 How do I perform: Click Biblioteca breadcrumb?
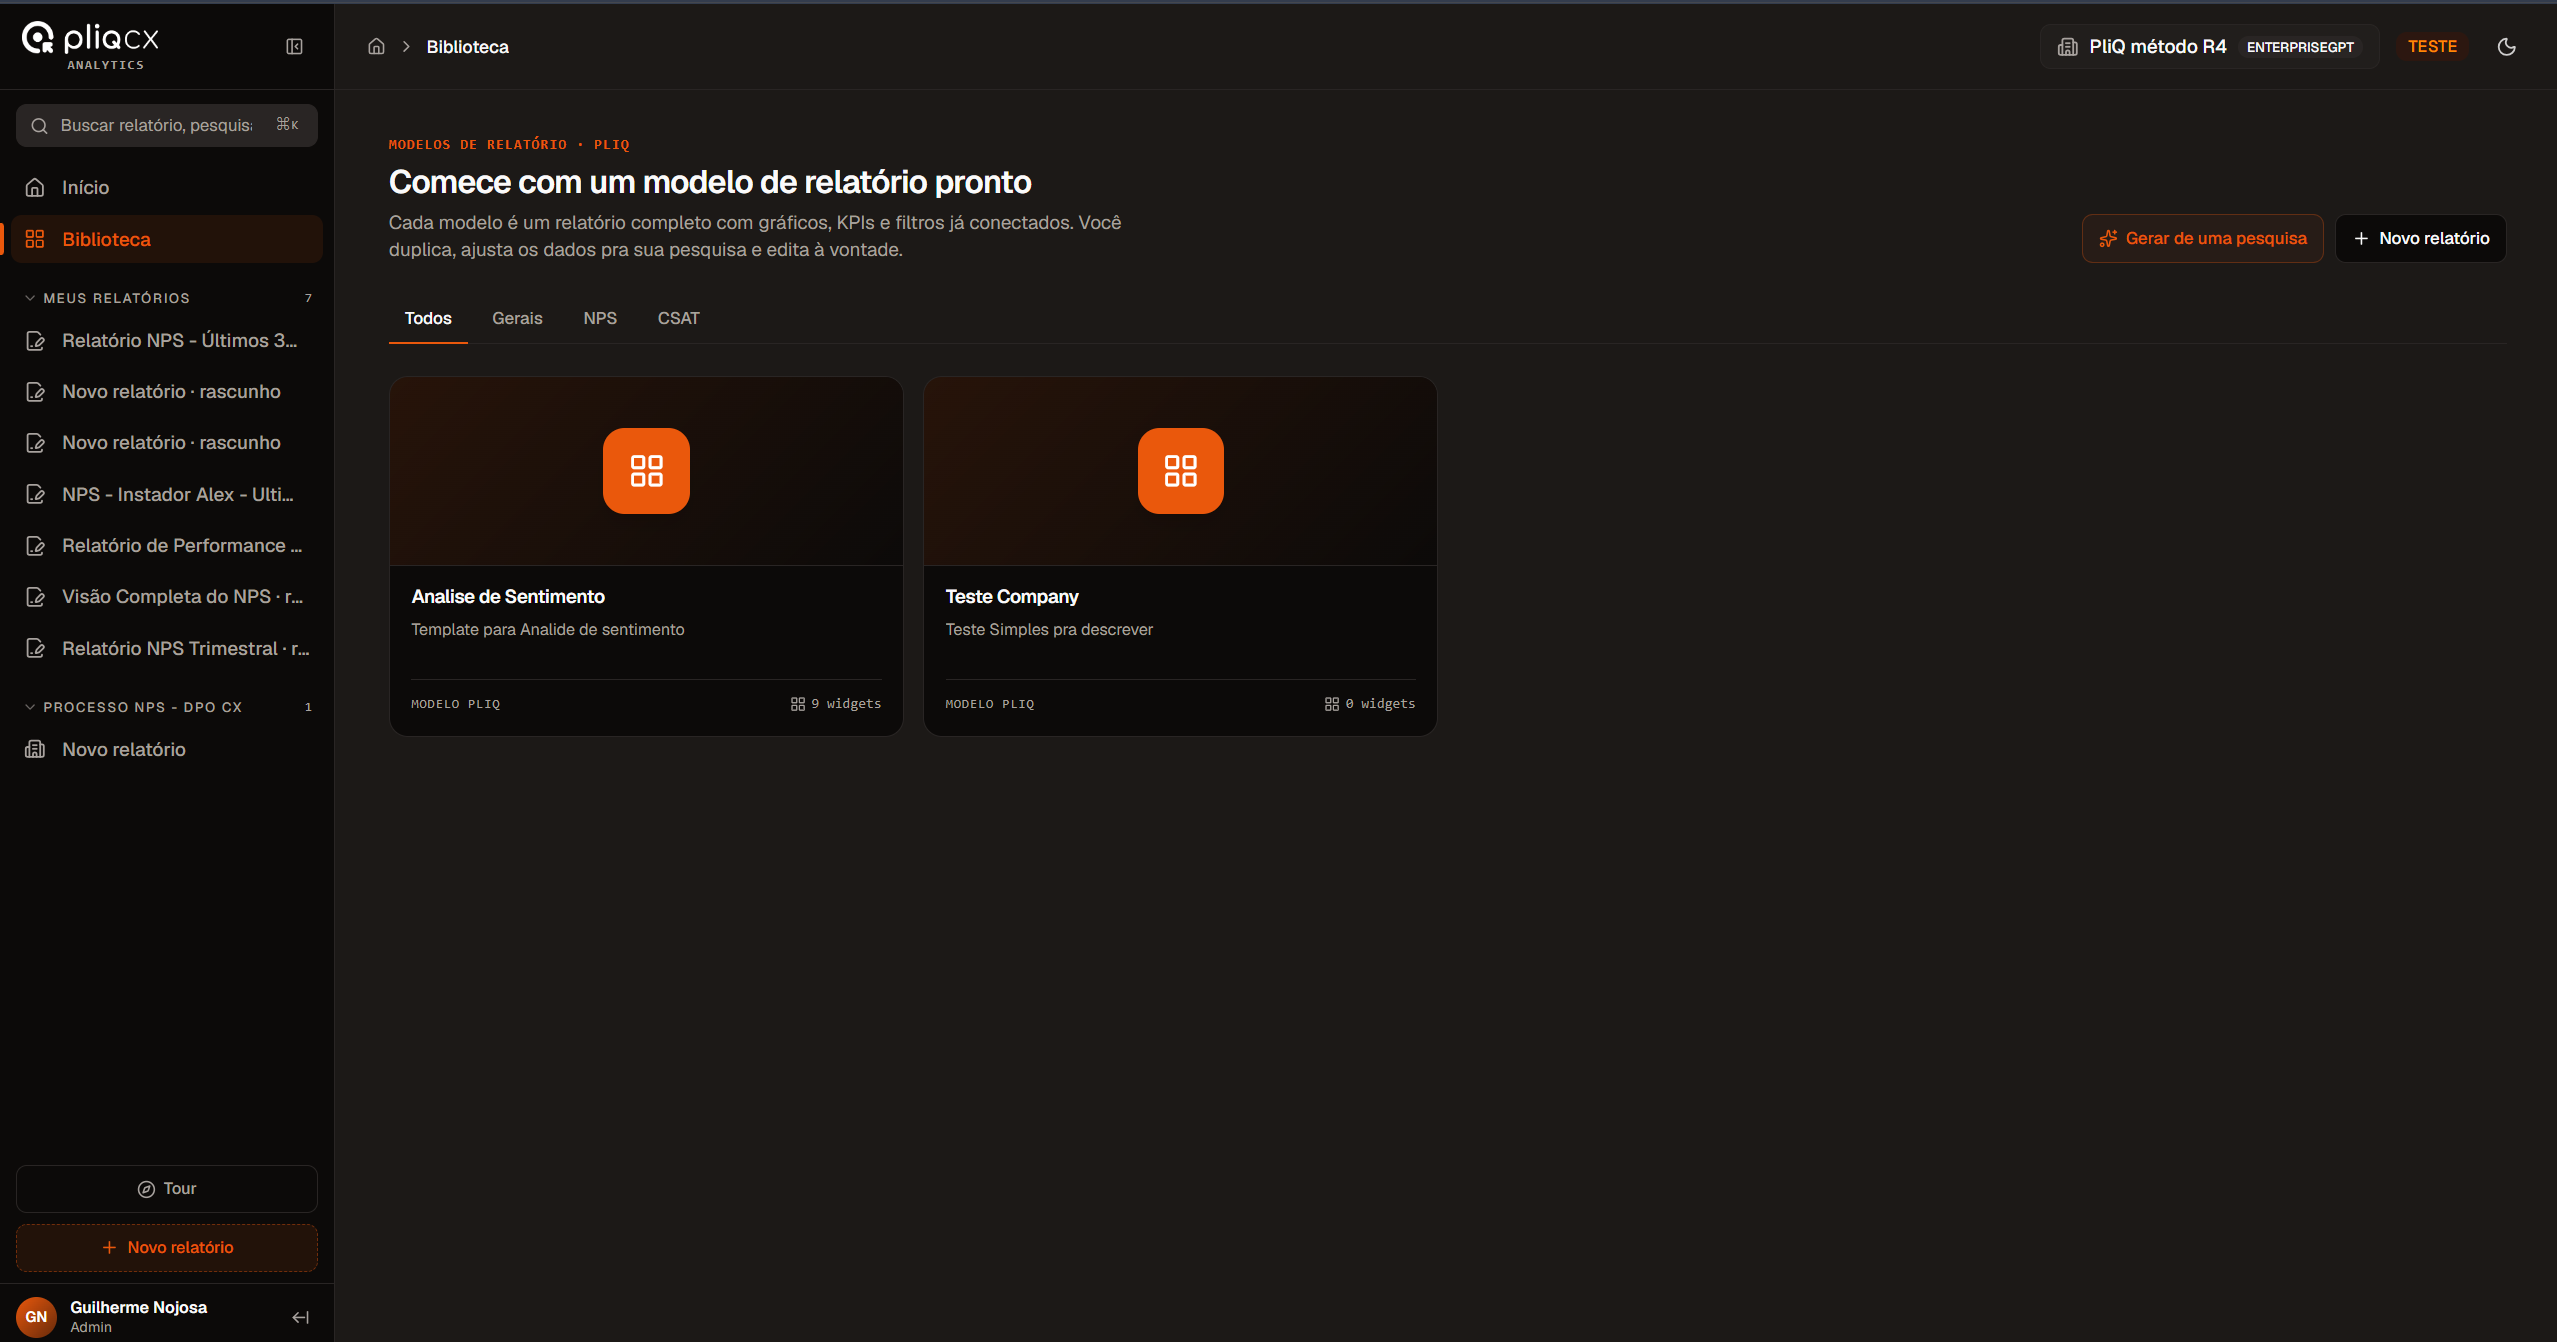click(x=467, y=47)
